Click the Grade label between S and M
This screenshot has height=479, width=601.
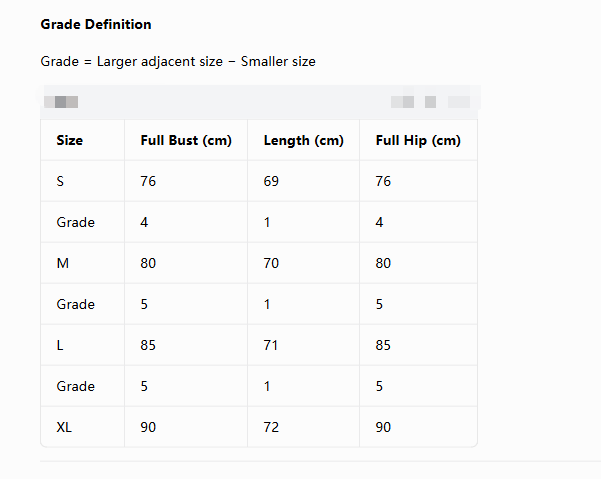click(76, 222)
